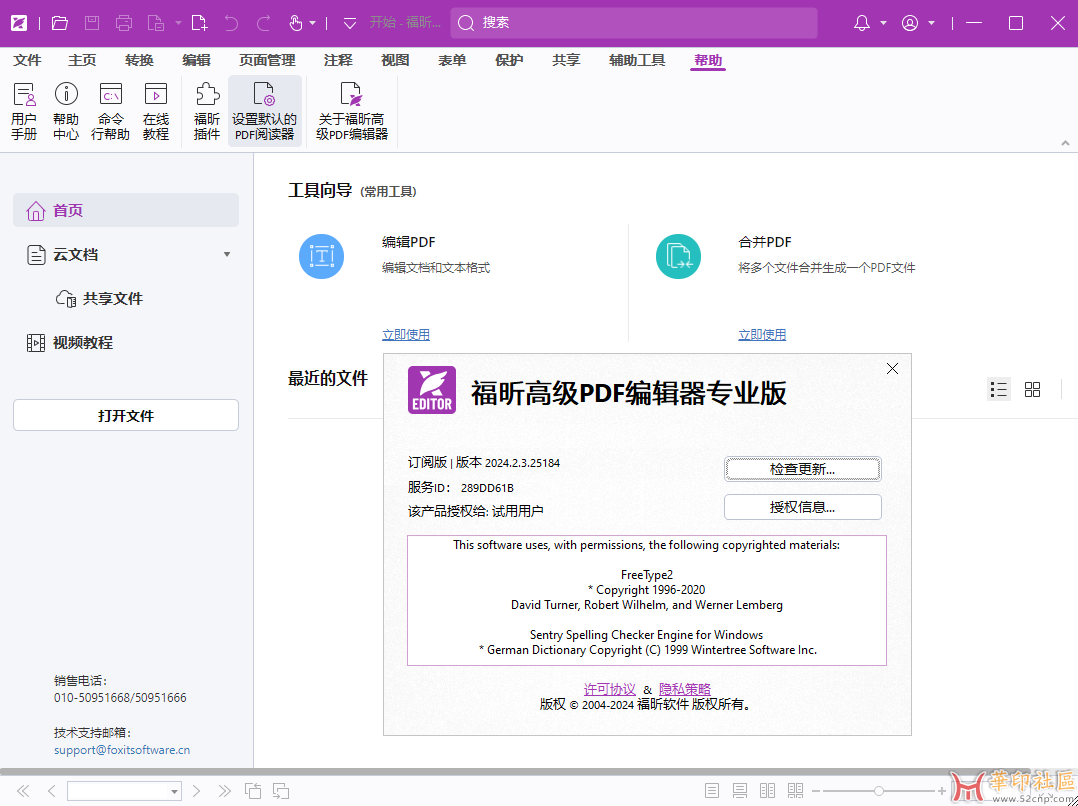Image resolution: width=1078 pixels, height=806 pixels.
Task: Select single page view icon in status bar
Action: [712, 791]
